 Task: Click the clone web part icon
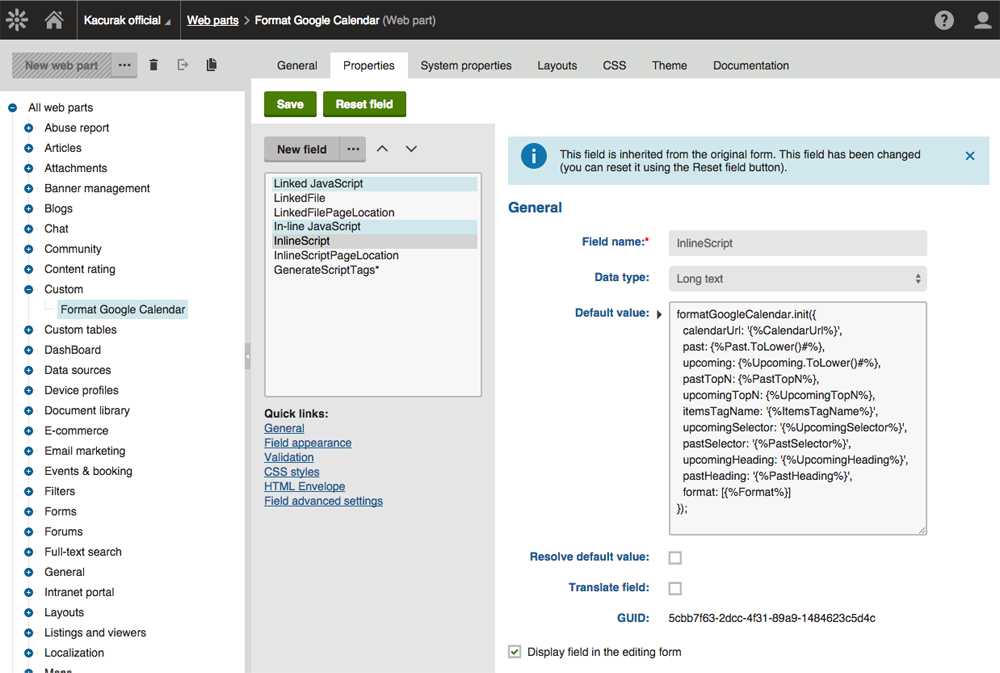coord(211,65)
